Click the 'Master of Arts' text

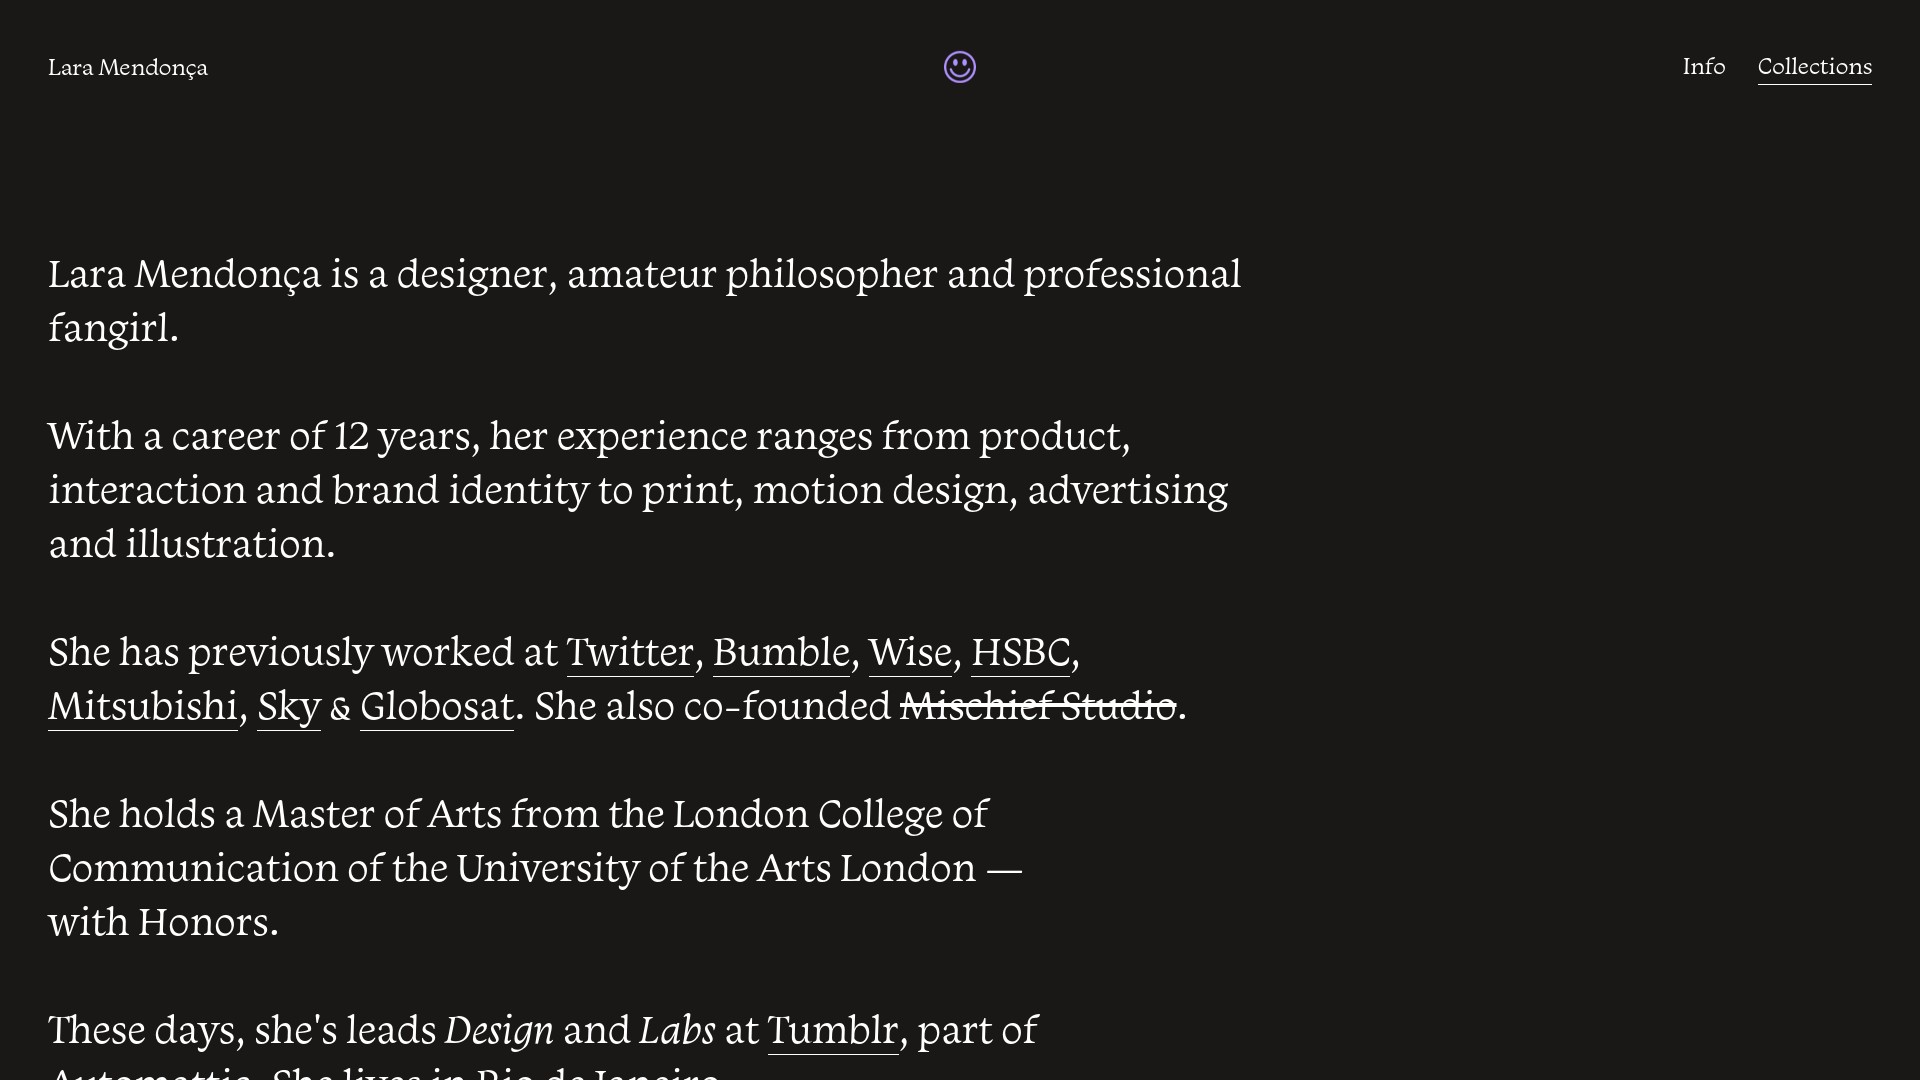377,815
